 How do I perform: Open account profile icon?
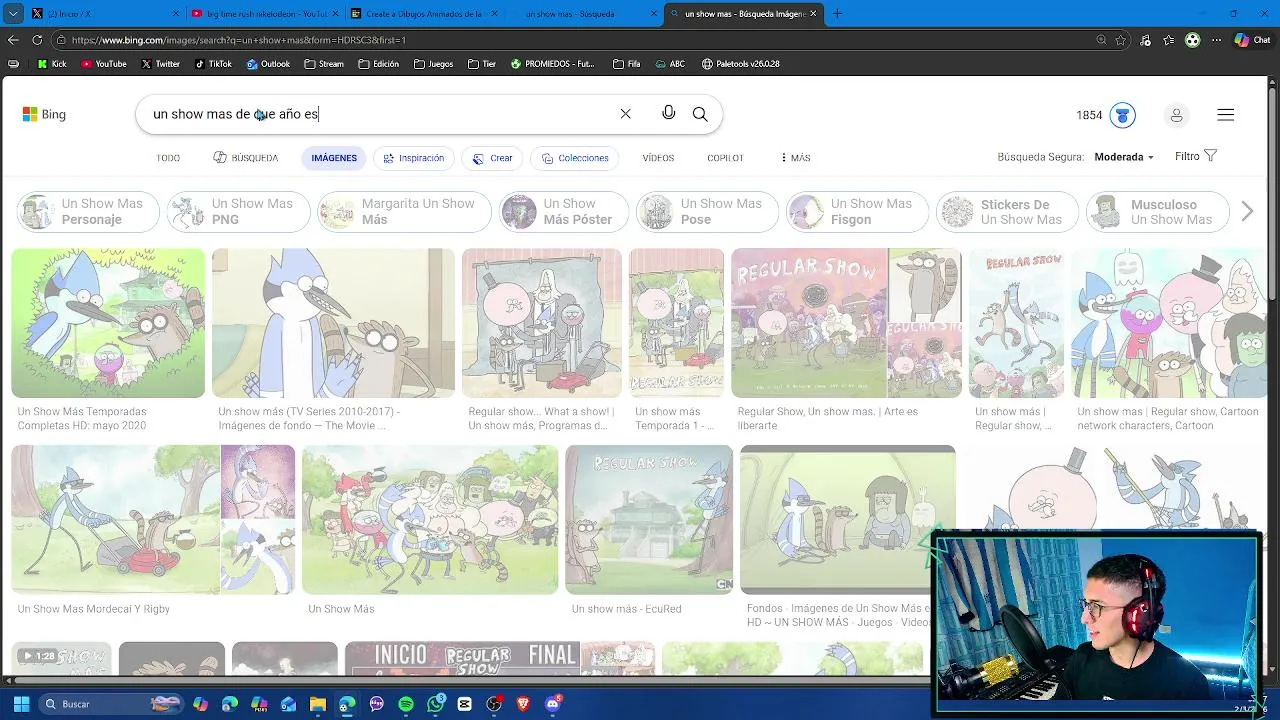[x=1176, y=115]
